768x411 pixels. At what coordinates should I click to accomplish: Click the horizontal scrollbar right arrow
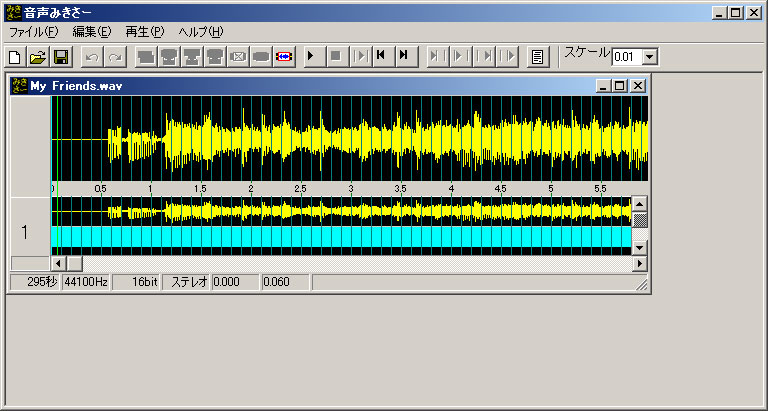click(x=640, y=264)
